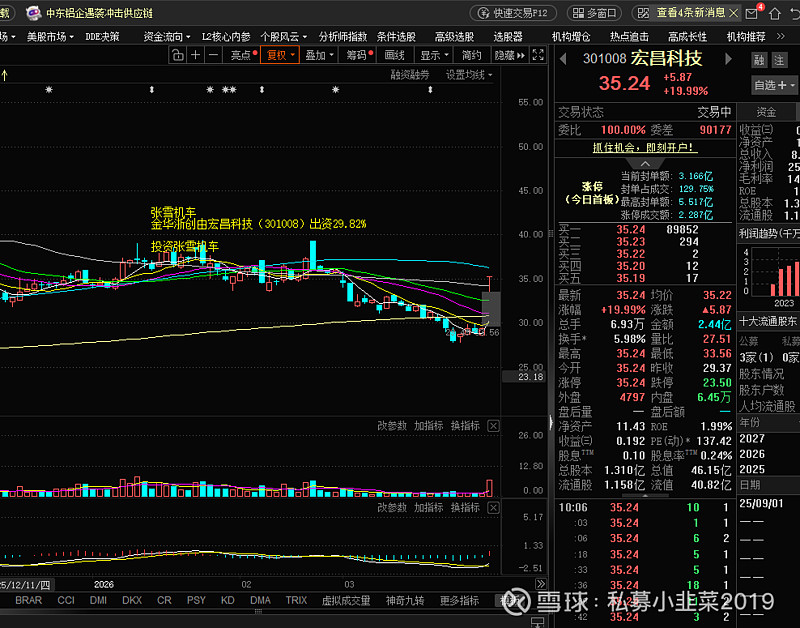Image resolution: width=800 pixels, height=628 pixels.
Task: Zoom out chart with minus button
Action: [x=213, y=55]
